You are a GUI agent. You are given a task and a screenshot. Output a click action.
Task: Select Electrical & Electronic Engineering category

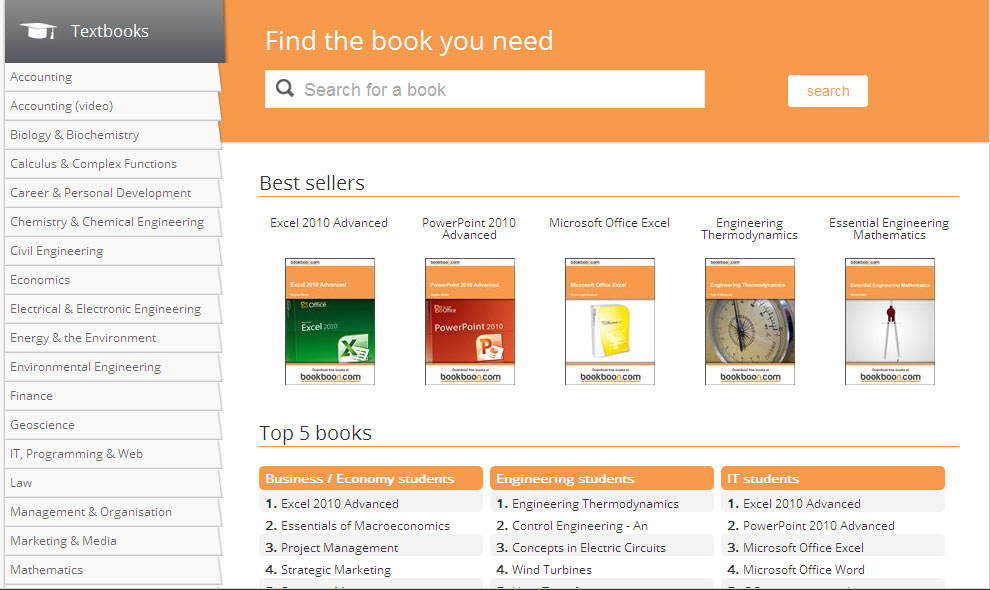[x=112, y=310]
